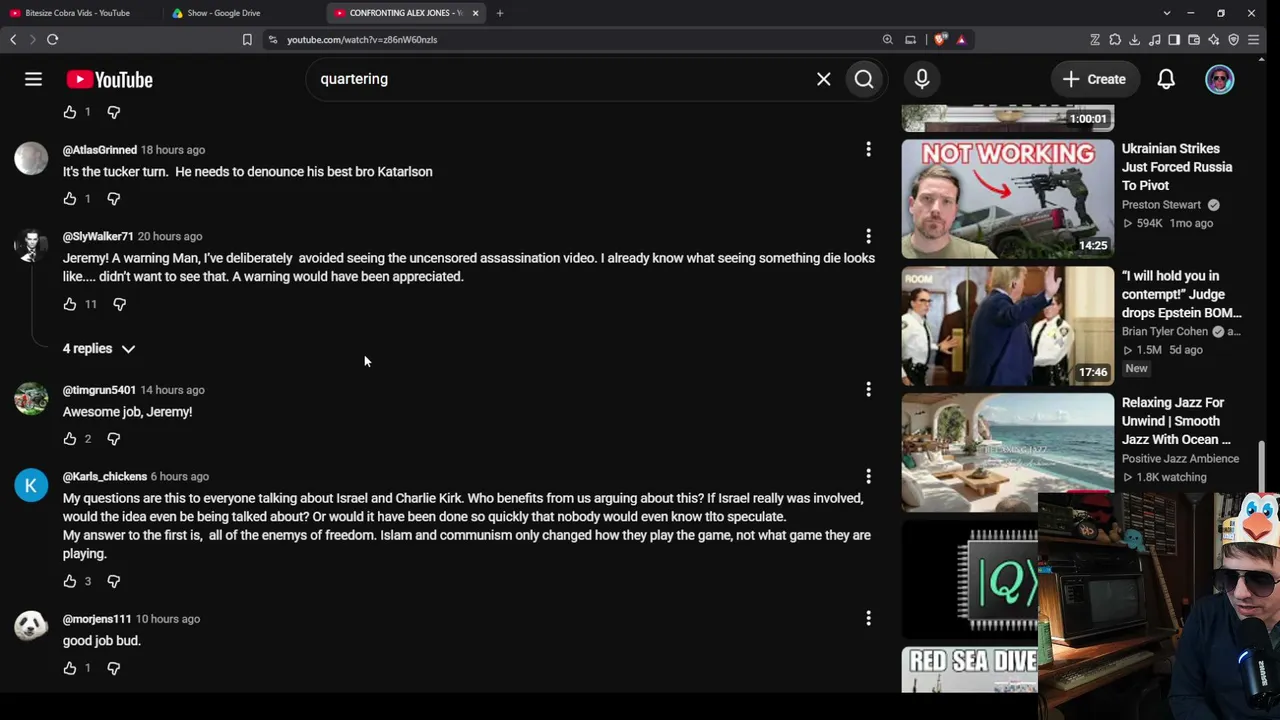Screen dimensions: 1280x720
Task: Open the Brave VPN shield icon
Action: pyautogui.click(x=1234, y=40)
